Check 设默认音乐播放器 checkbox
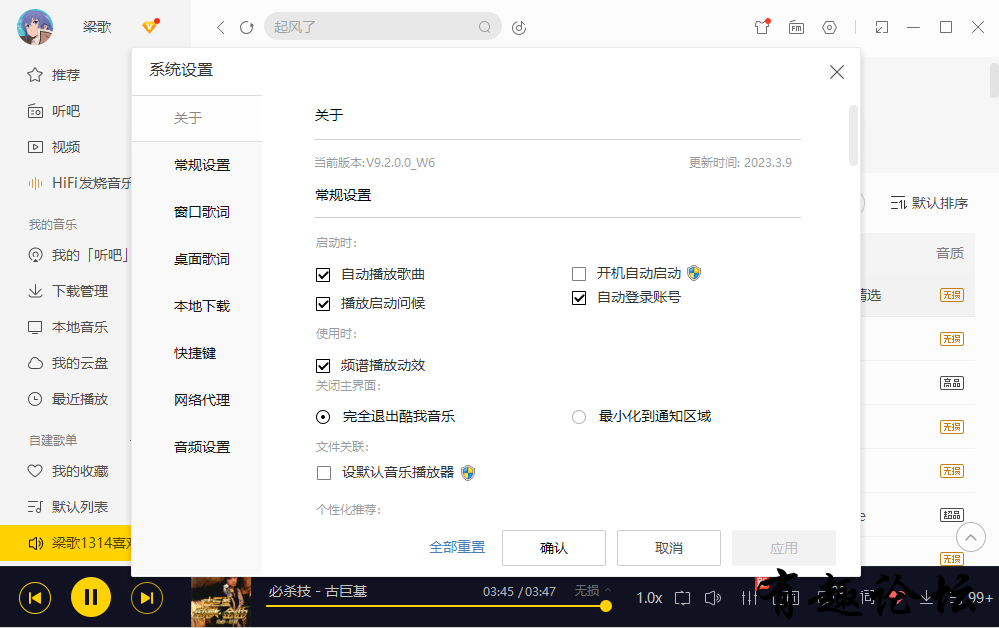The width and height of the screenshot is (999, 628). [324, 473]
